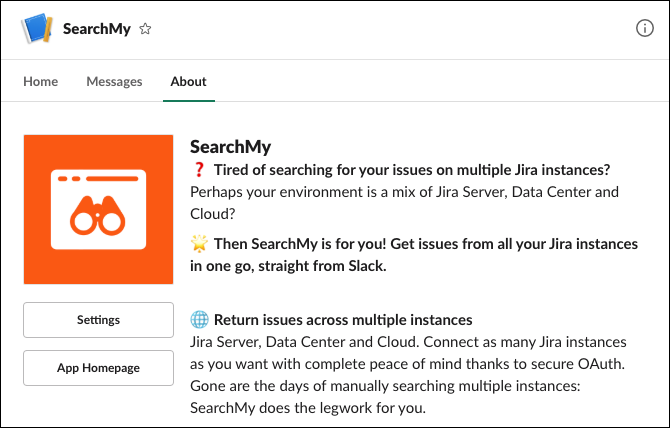Click 'SearchMy does the legwork for you.' text
Viewport: 670px width, 428px height.
click(308, 408)
